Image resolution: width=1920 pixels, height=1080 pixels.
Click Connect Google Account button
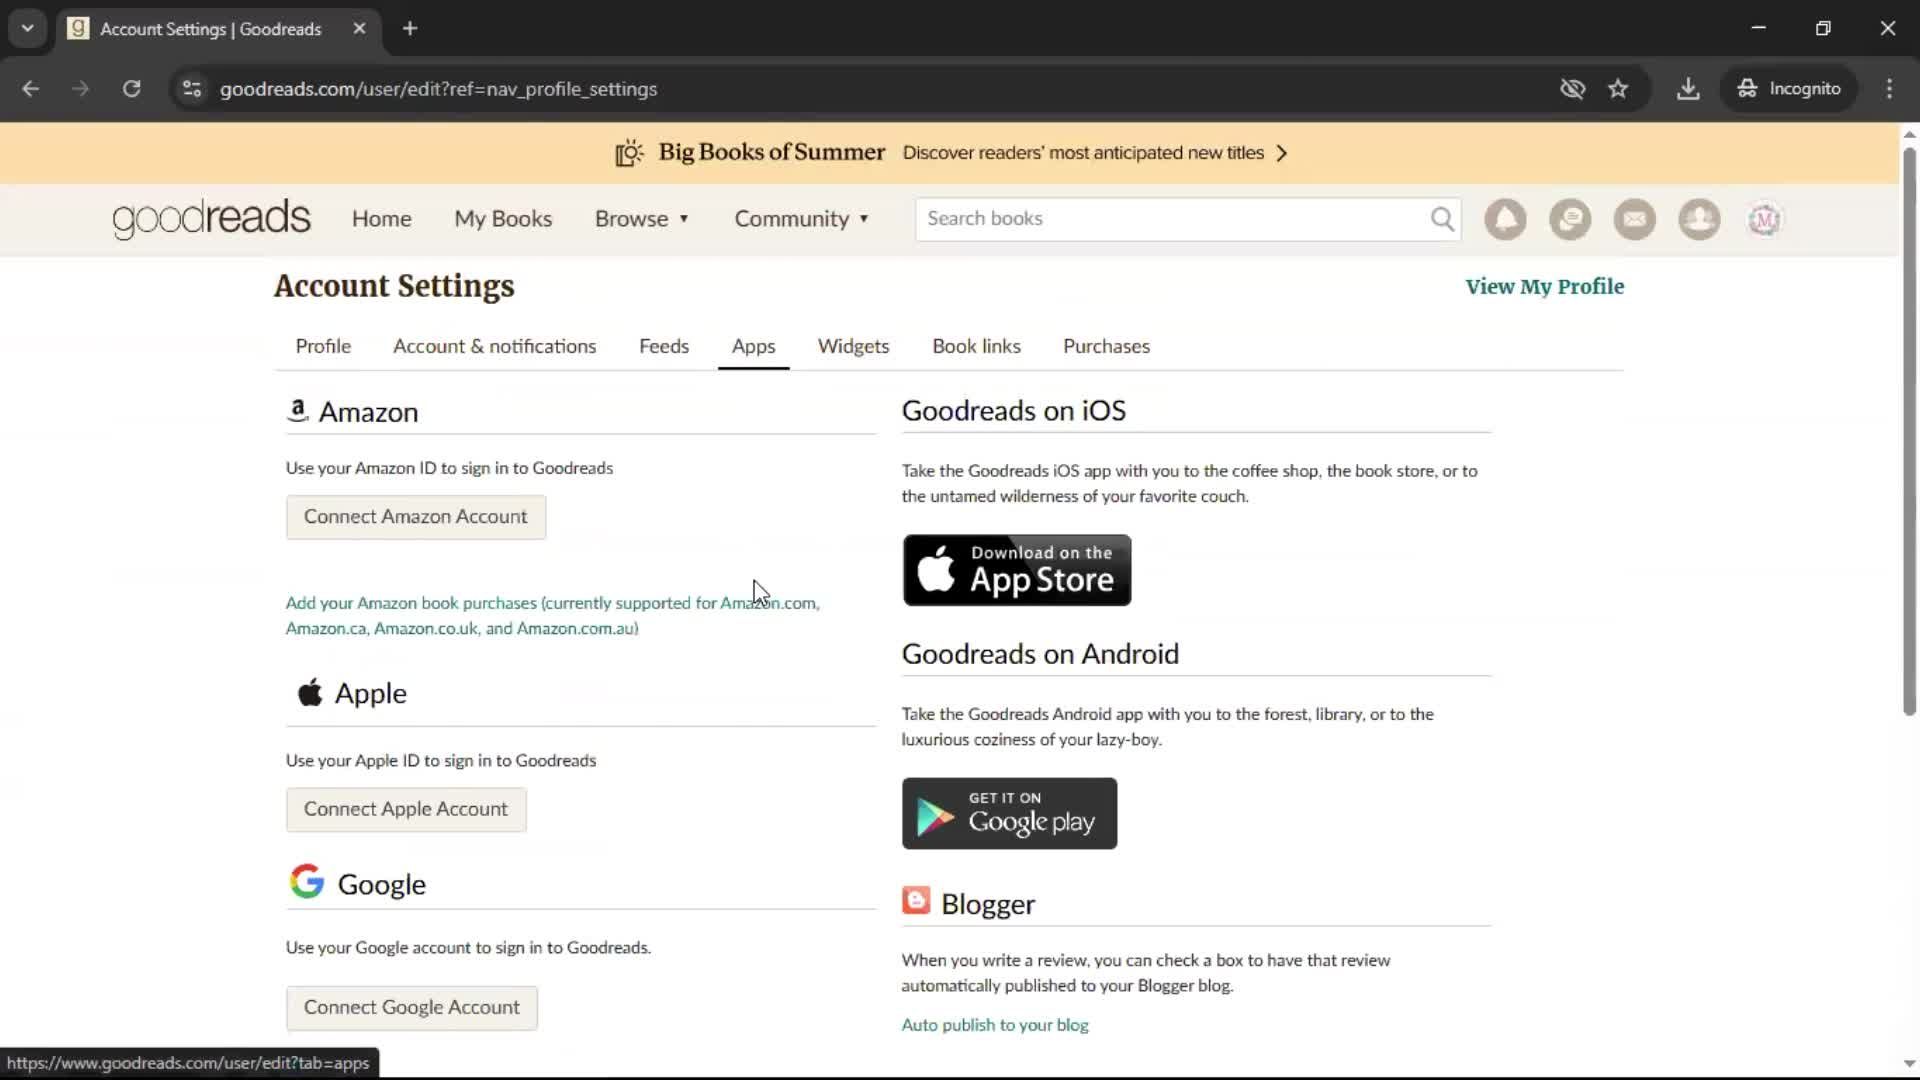click(x=412, y=1008)
